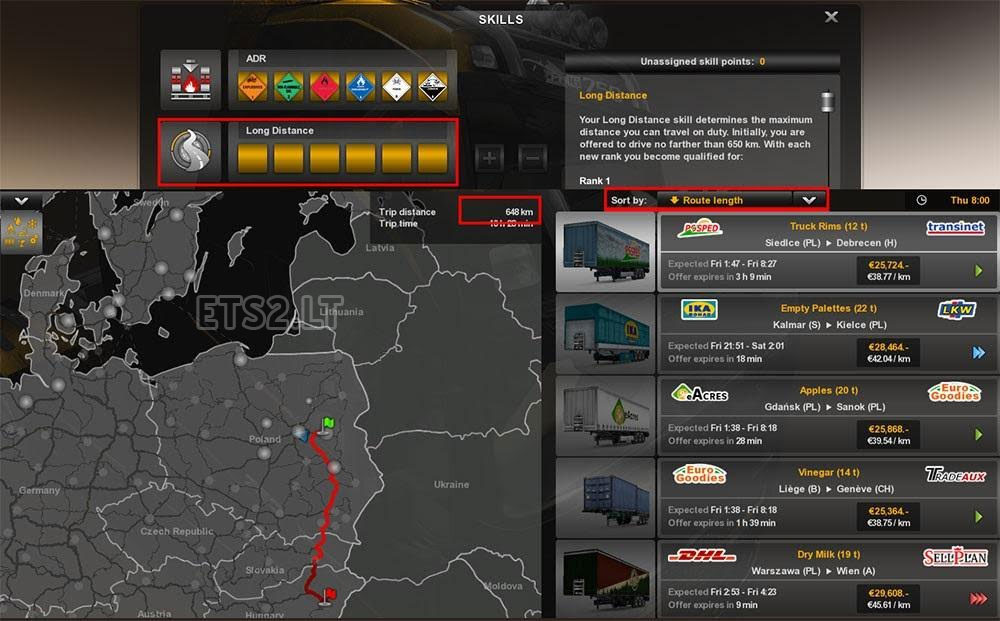1000x621 pixels.
Task: Select the Dry Milk trailer thumbnail
Action: [606, 579]
